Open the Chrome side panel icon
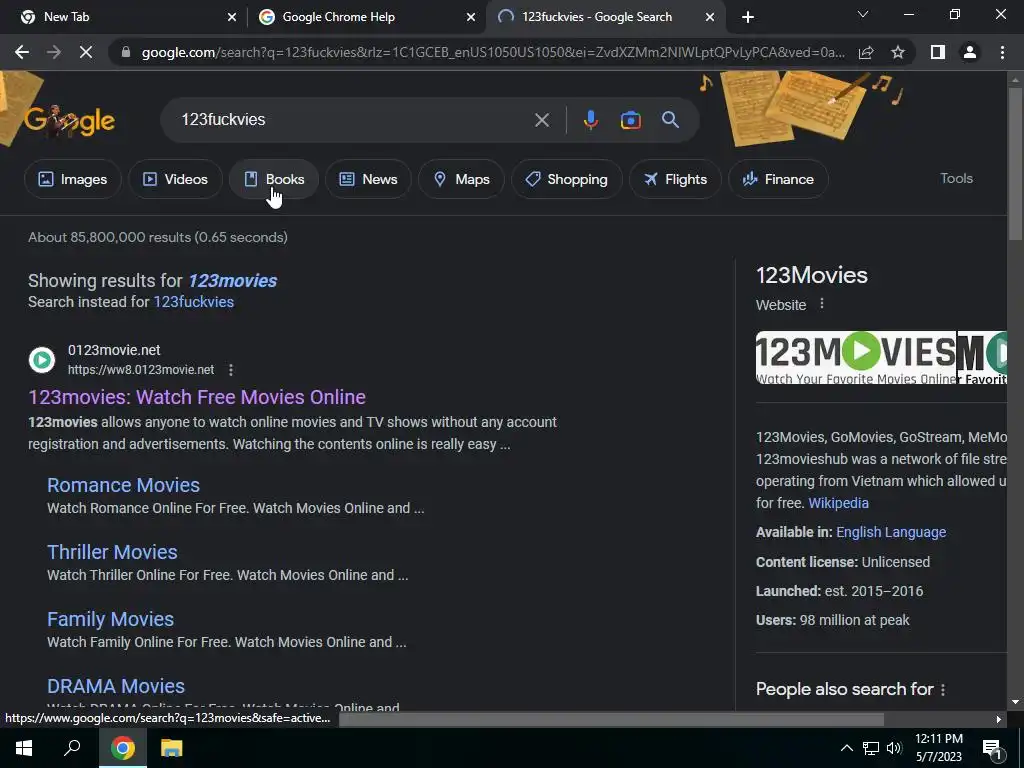1024x768 pixels. [x=938, y=52]
